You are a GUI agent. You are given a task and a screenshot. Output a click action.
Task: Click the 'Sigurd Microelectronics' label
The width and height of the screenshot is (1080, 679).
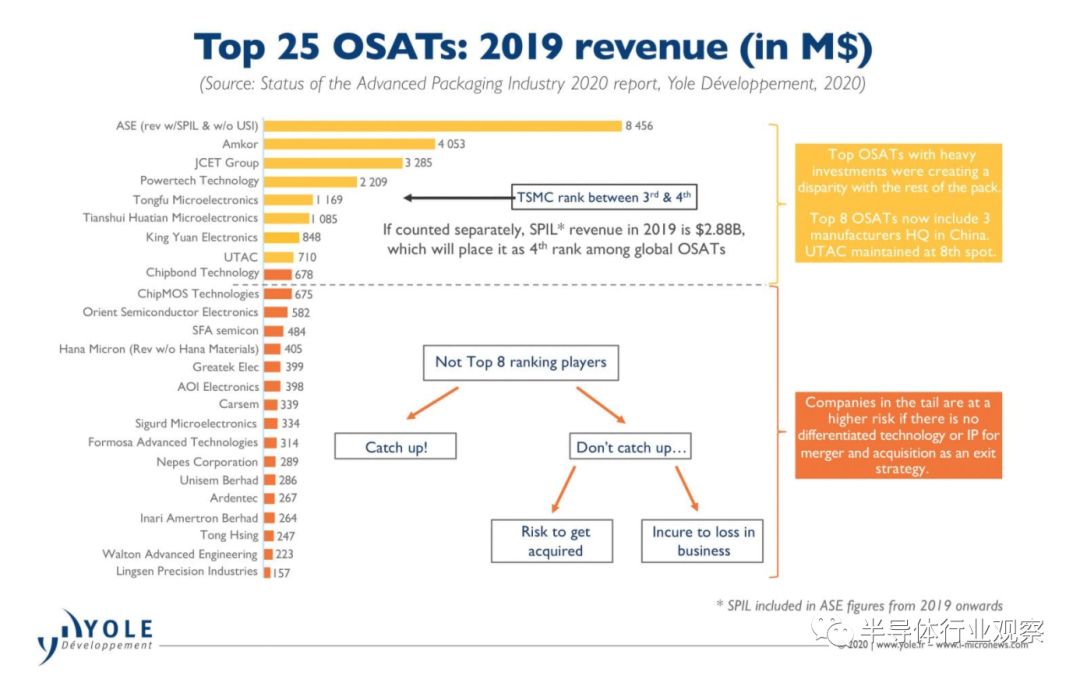(196, 424)
